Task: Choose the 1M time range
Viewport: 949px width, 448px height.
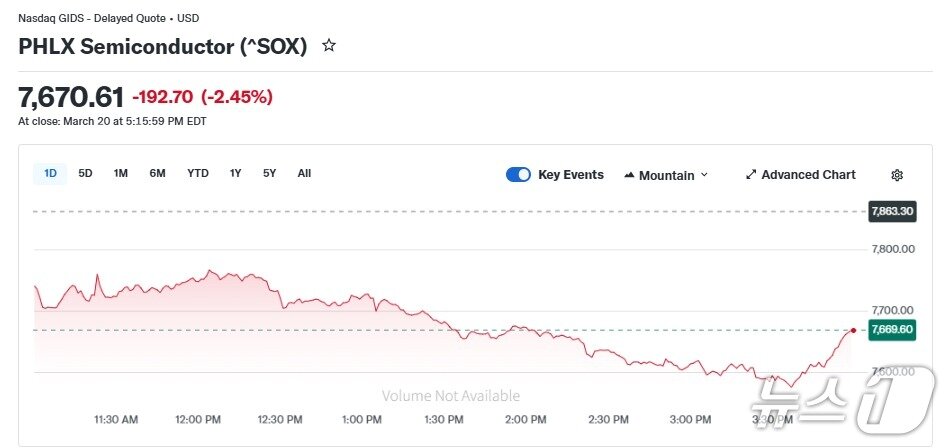Action: 121,173
